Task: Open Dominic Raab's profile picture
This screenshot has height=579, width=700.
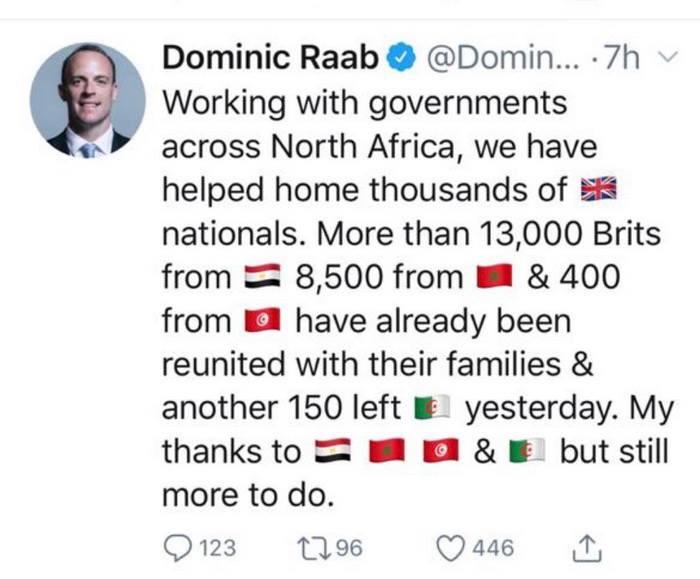Action: click(87, 99)
